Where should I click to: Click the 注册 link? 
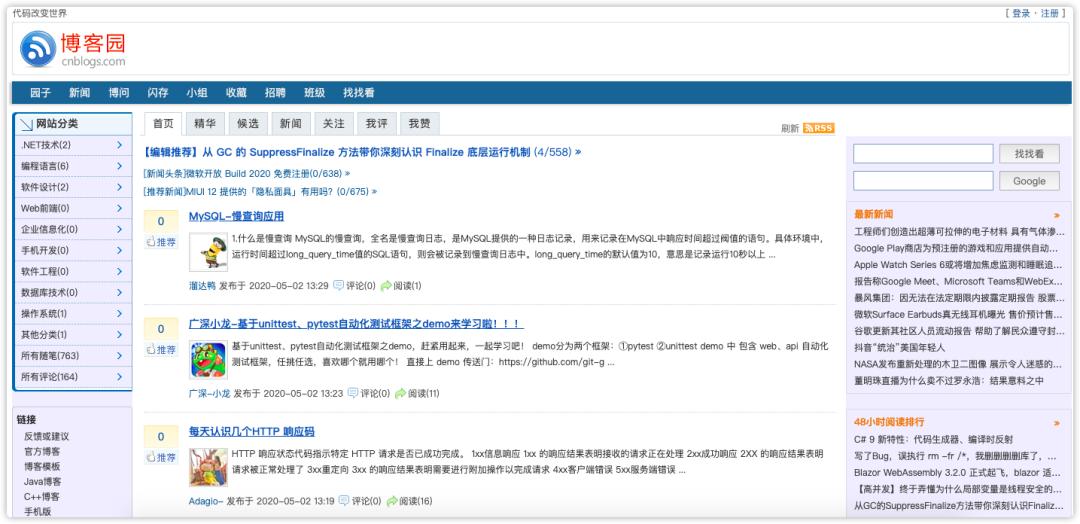coord(1050,13)
